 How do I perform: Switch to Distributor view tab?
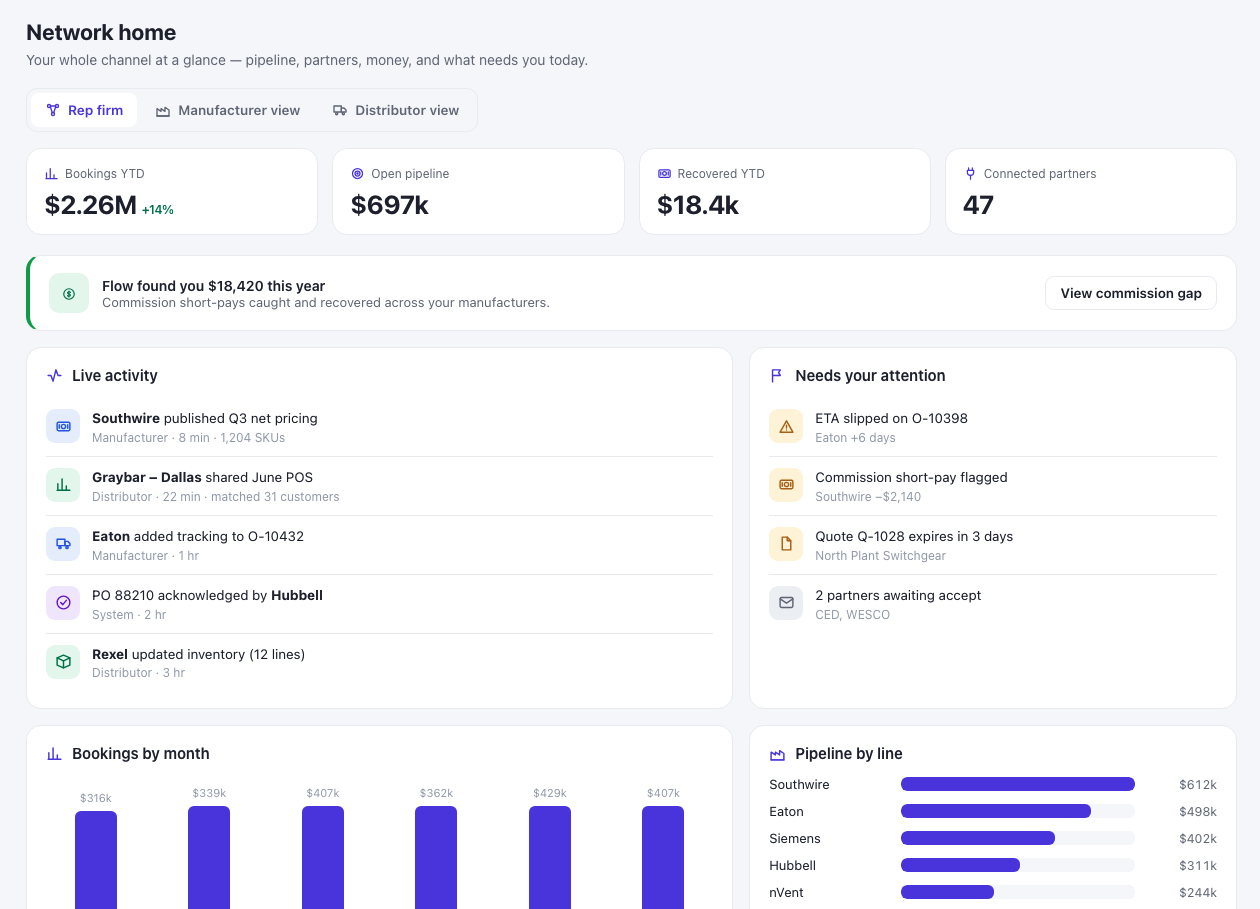pos(396,110)
